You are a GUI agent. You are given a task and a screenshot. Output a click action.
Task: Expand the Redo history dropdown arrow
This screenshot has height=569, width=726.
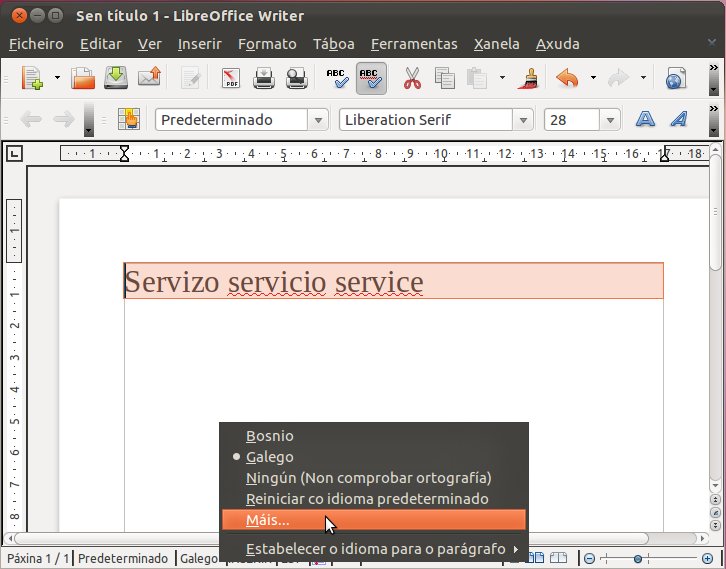[x=643, y=78]
